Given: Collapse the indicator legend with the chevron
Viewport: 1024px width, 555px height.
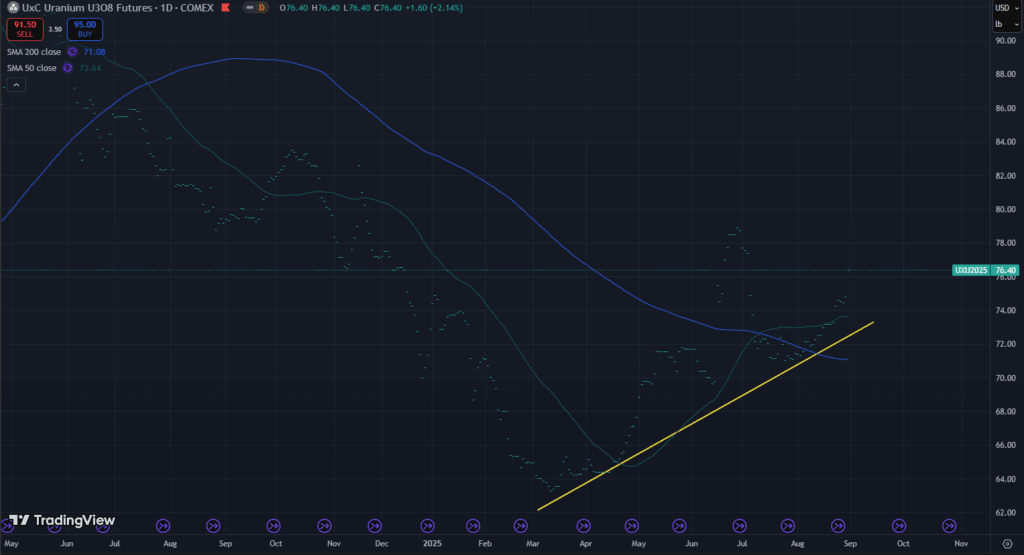Looking at the screenshot, I should [x=17, y=85].
